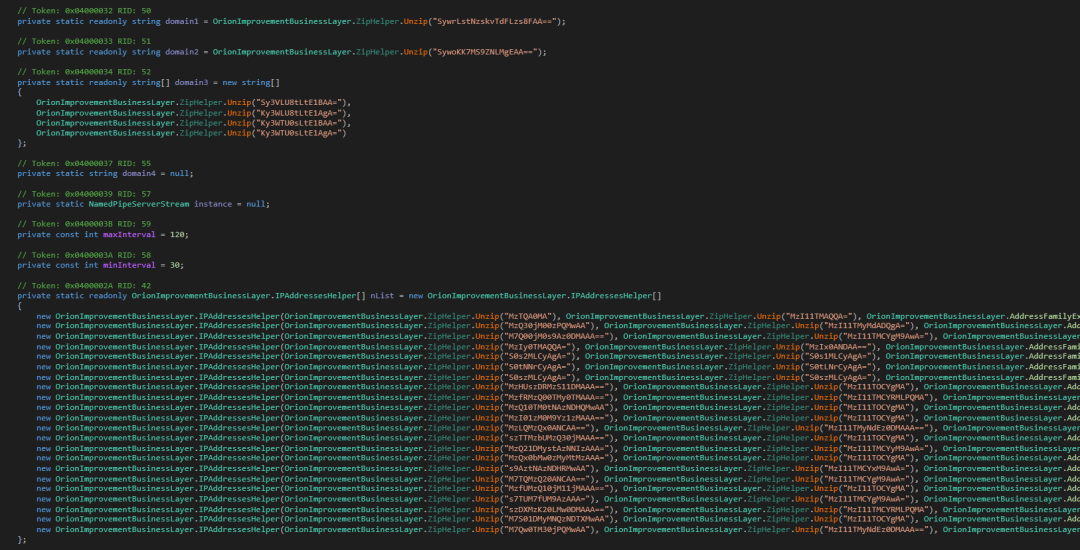Image resolution: width=1080 pixels, height=550 pixels.
Task: Click the comment 'Token: 0x04000032 RID: 50'
Action: [x=84, y=11]
